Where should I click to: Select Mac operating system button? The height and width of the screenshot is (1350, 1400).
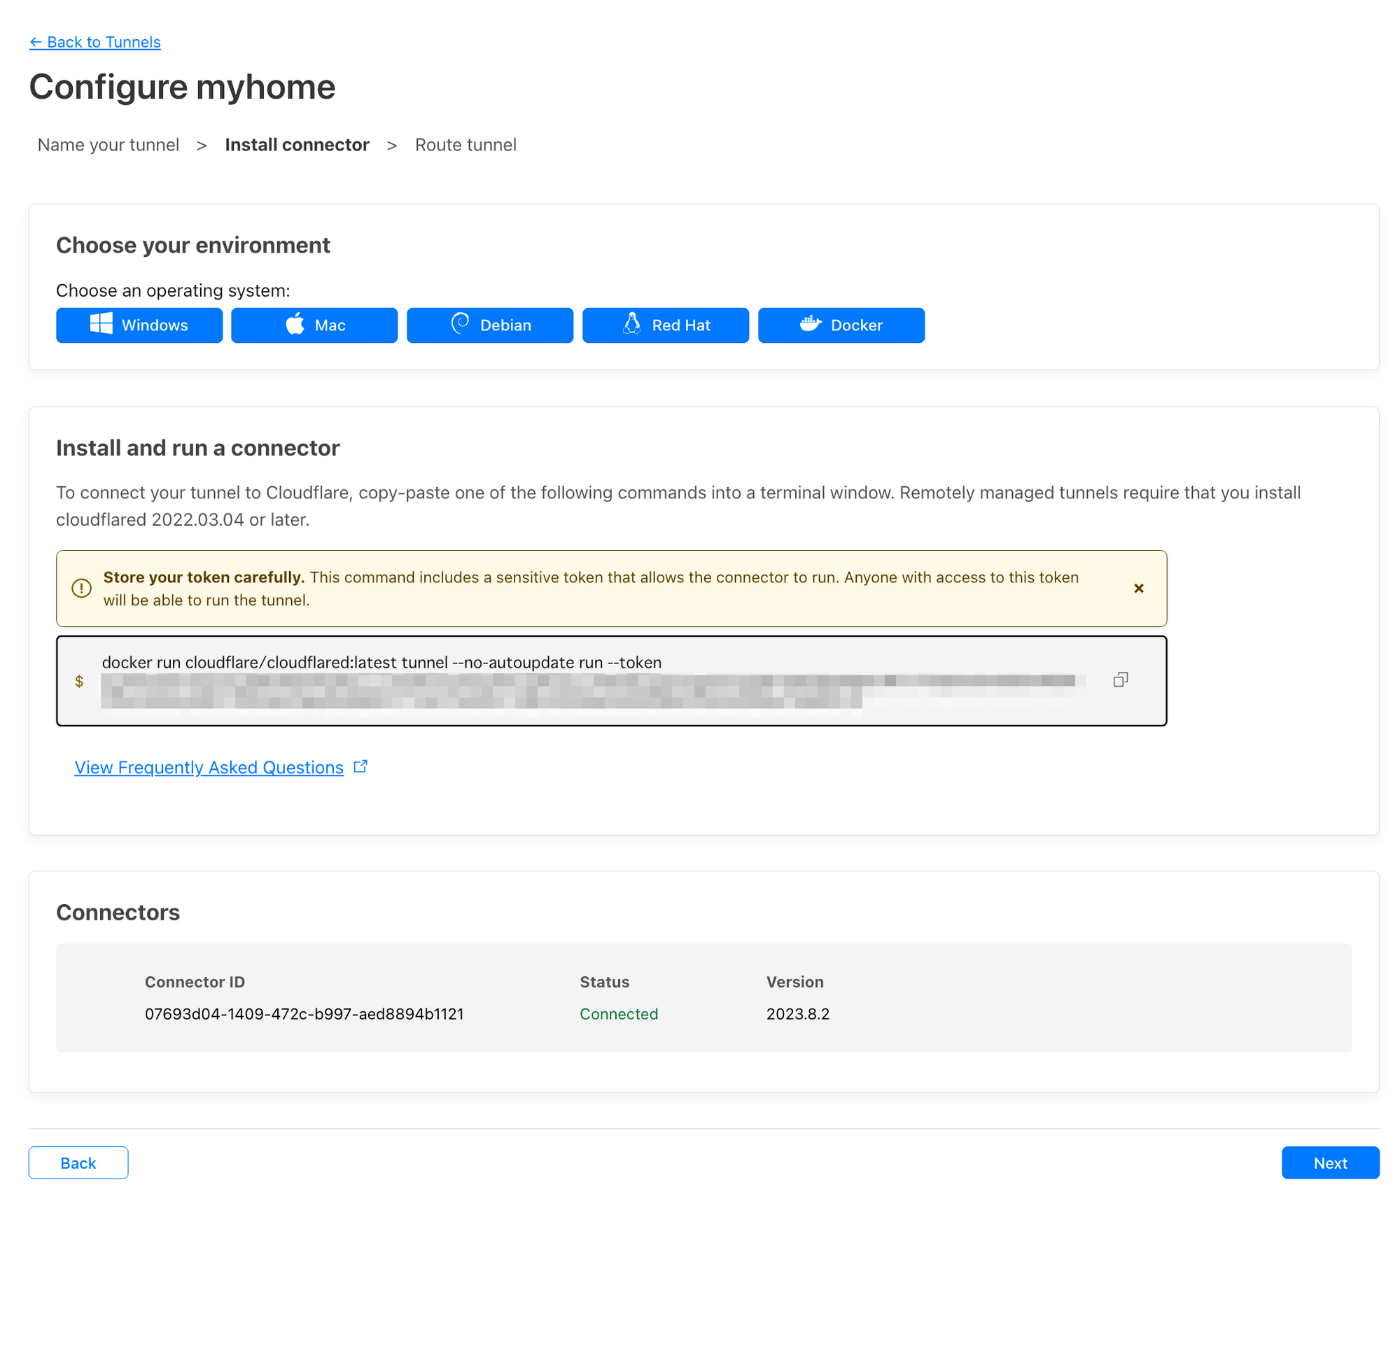click(x=314, y=325)
